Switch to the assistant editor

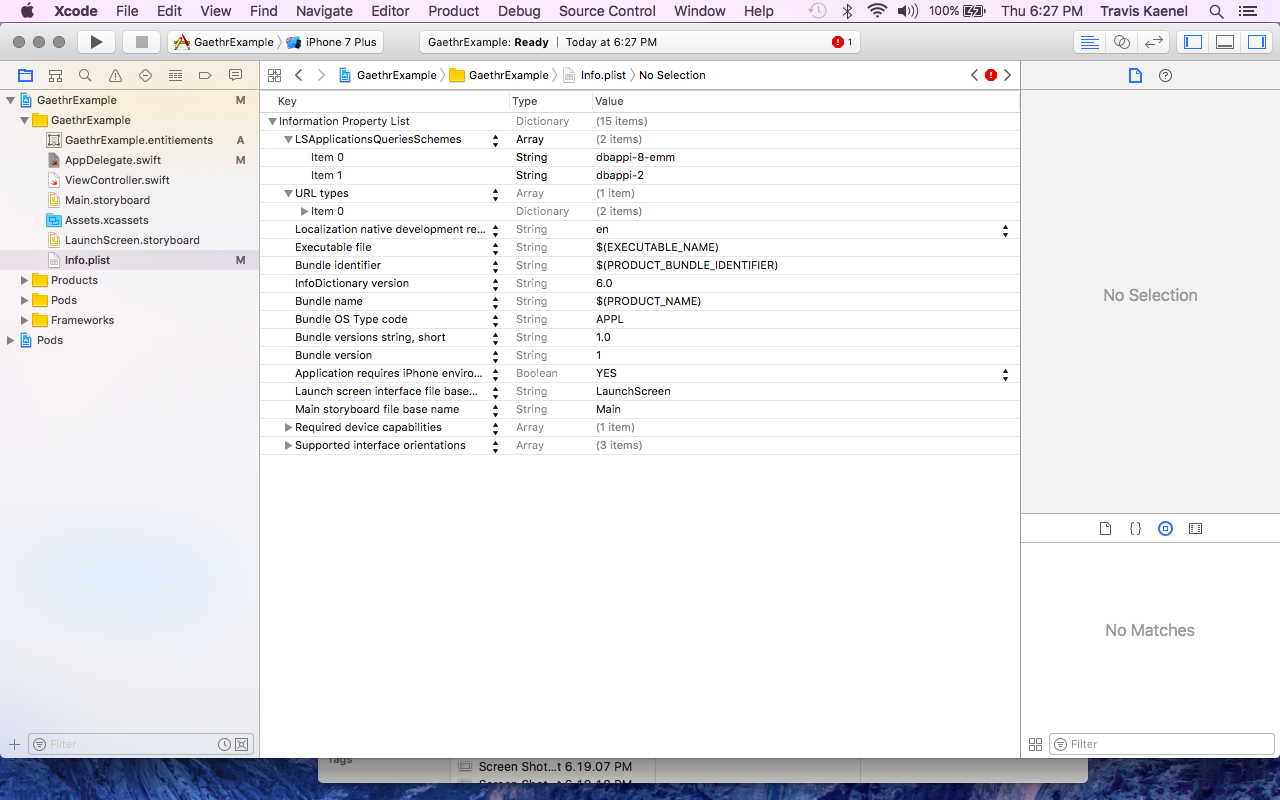click(1121, 42)
